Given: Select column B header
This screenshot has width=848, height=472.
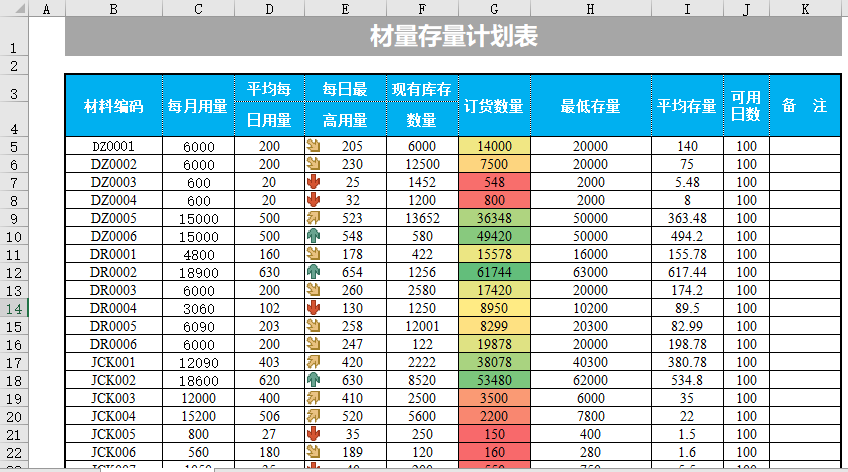Looking at the screenshot, I should point(113,9).
